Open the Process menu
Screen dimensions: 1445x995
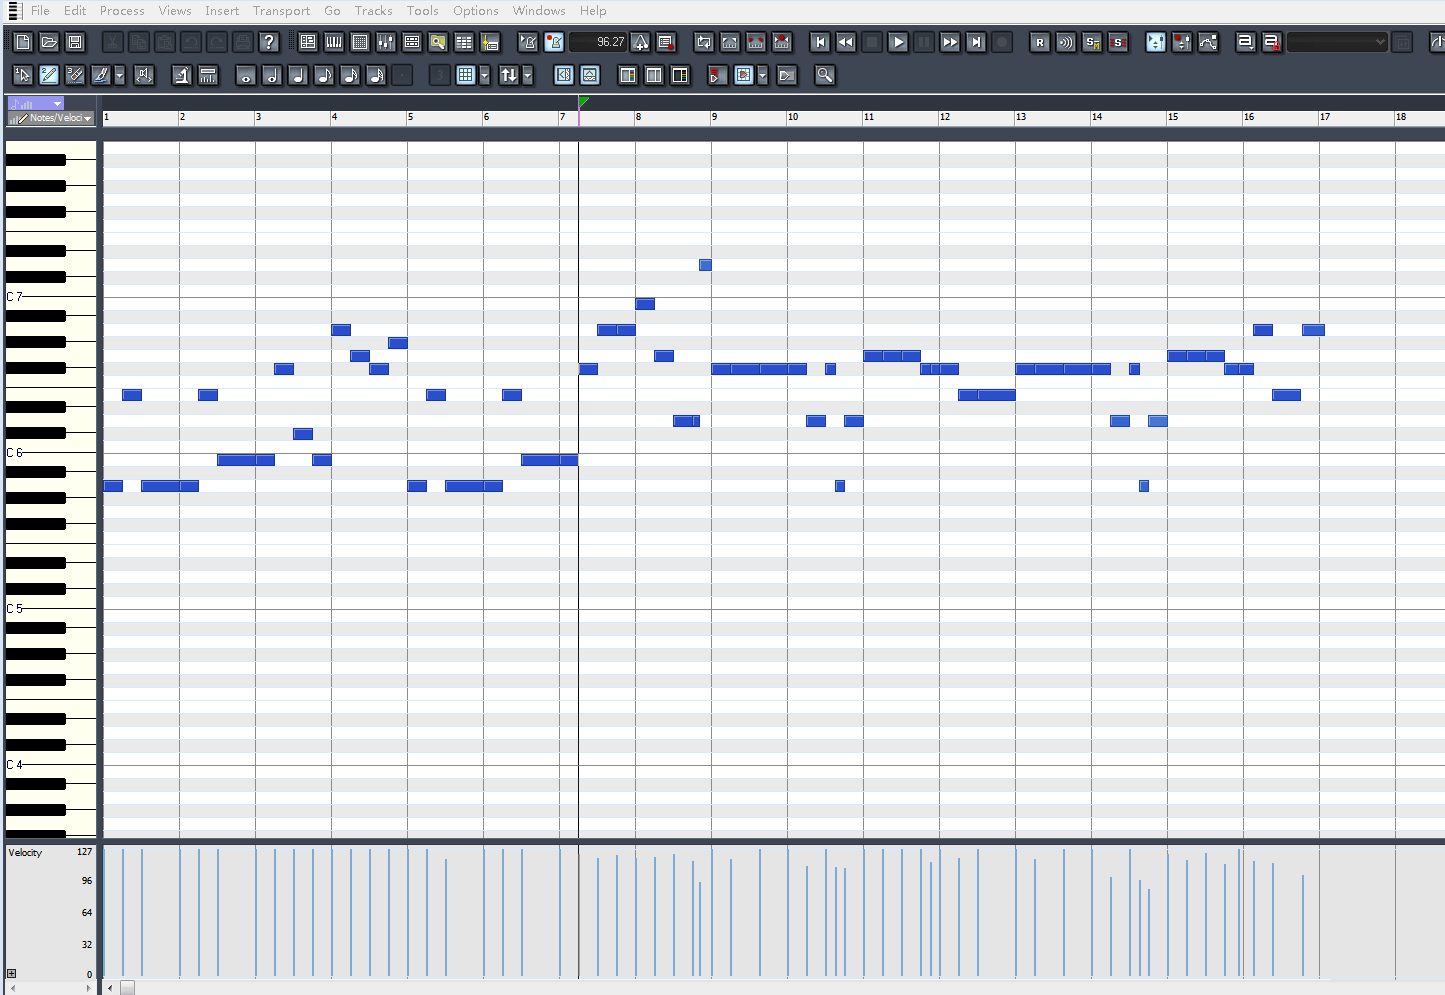[122, 11]
